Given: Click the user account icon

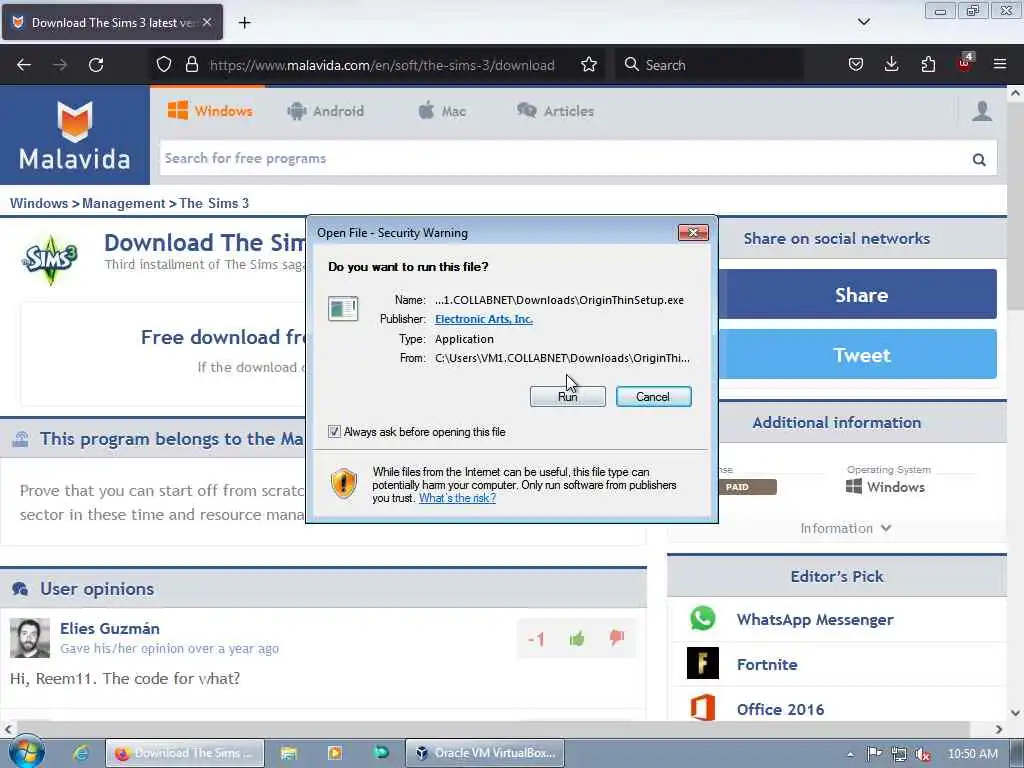Looking at the screenshot, I should click(x=982, y=111).
